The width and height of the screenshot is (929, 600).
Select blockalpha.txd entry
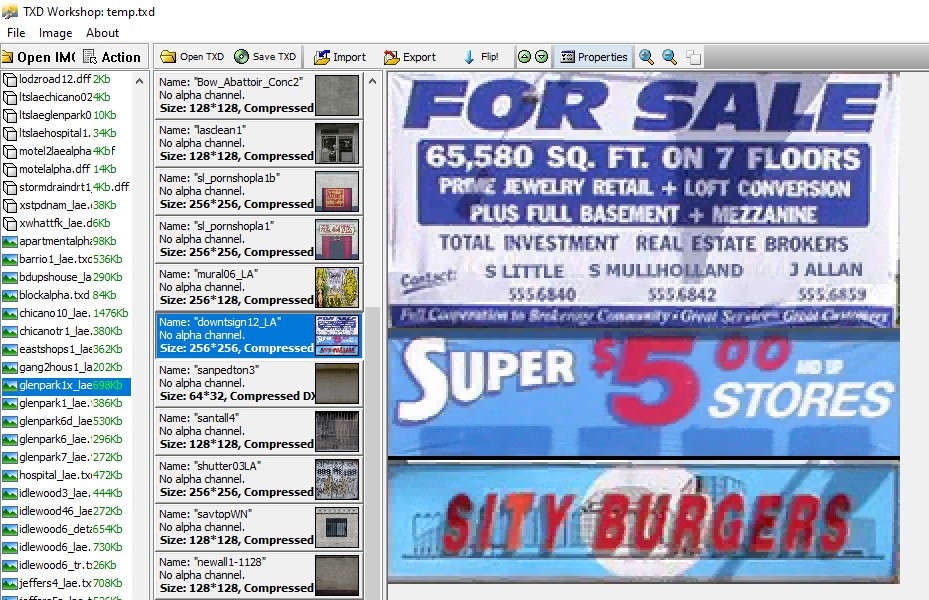[x=66, y=295]
